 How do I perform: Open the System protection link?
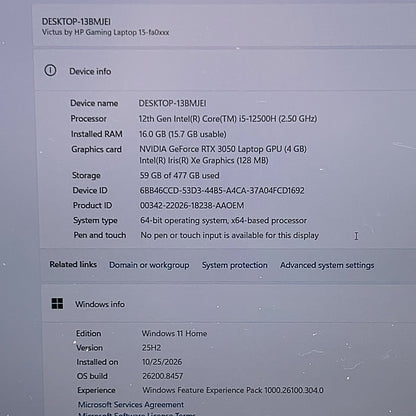[x=234, y=265]
